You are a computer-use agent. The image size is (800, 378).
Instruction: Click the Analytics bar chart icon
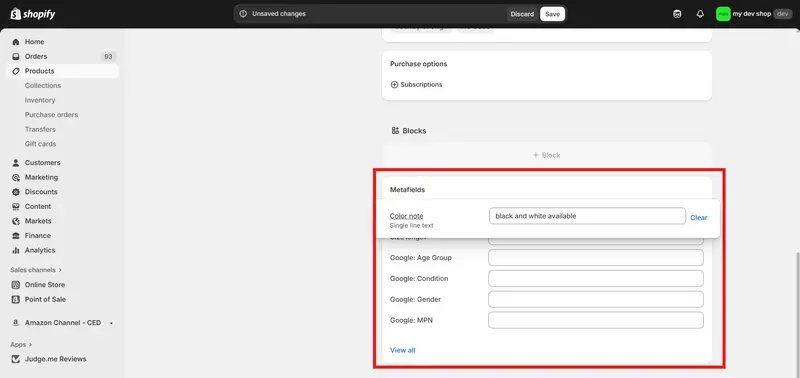click(x=16, y=250)
